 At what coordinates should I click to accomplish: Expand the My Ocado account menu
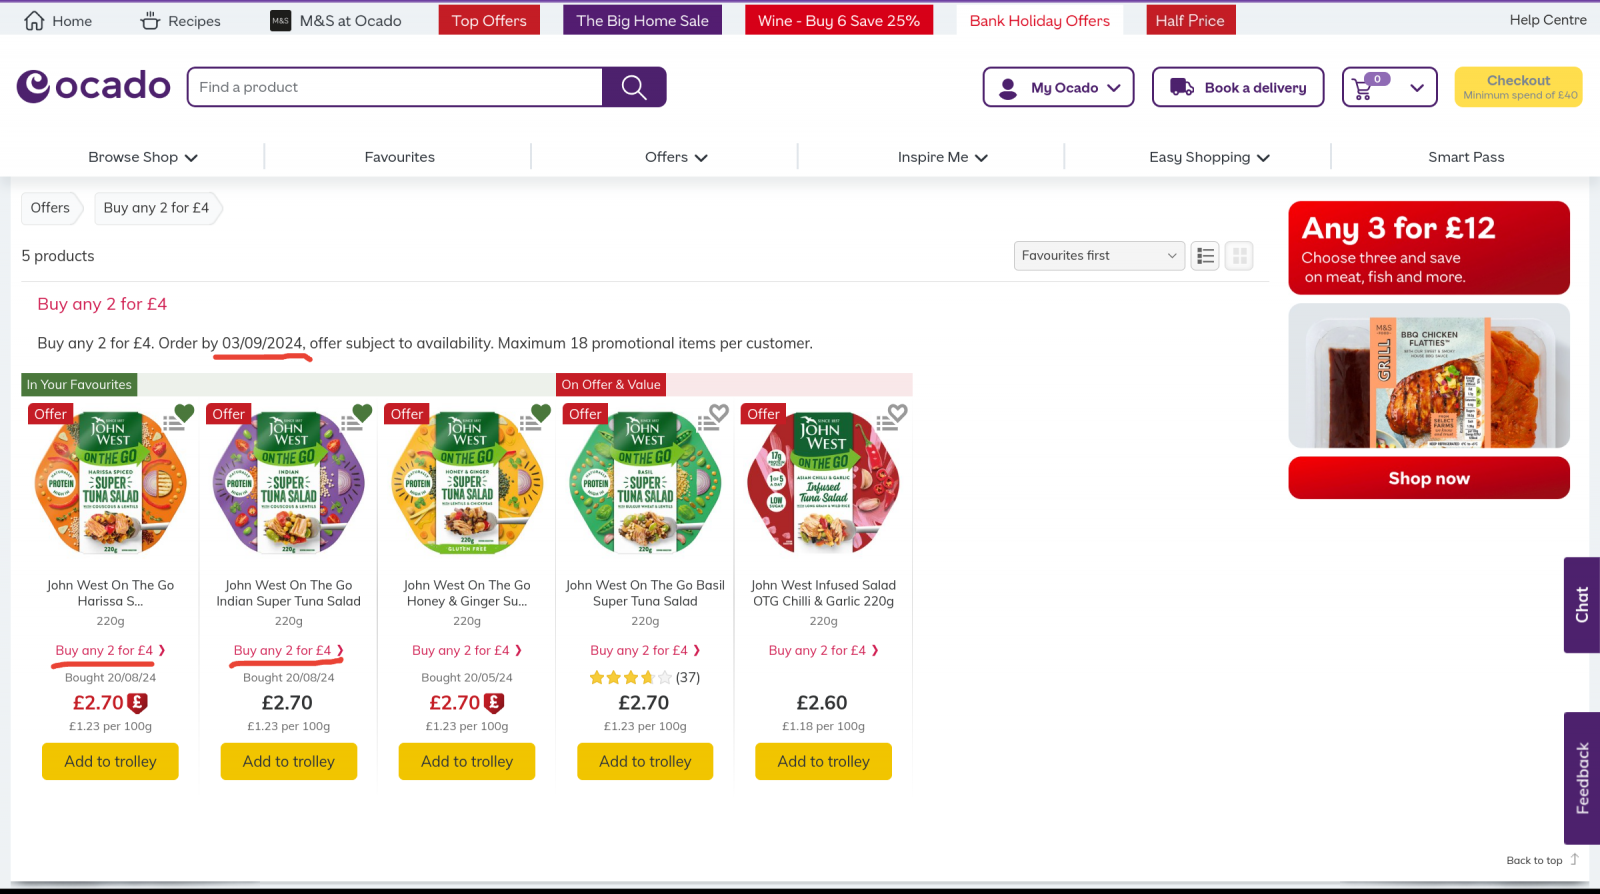(x=1058, y=87)
